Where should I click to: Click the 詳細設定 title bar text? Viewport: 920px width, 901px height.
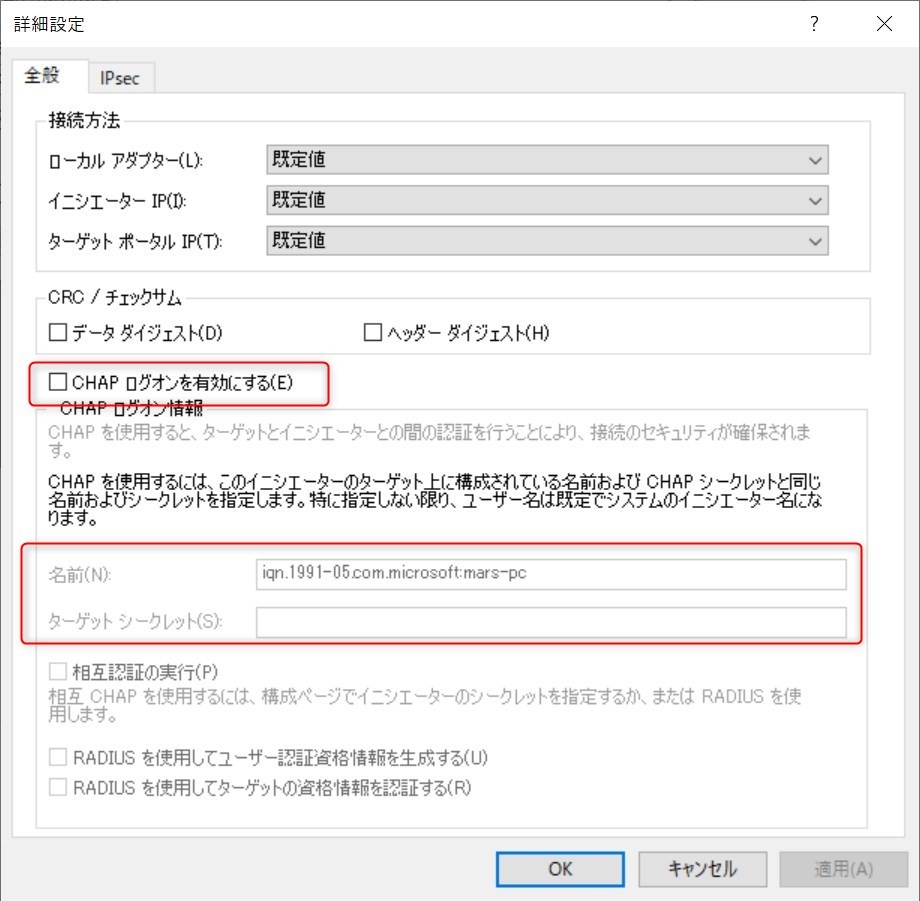49,25
